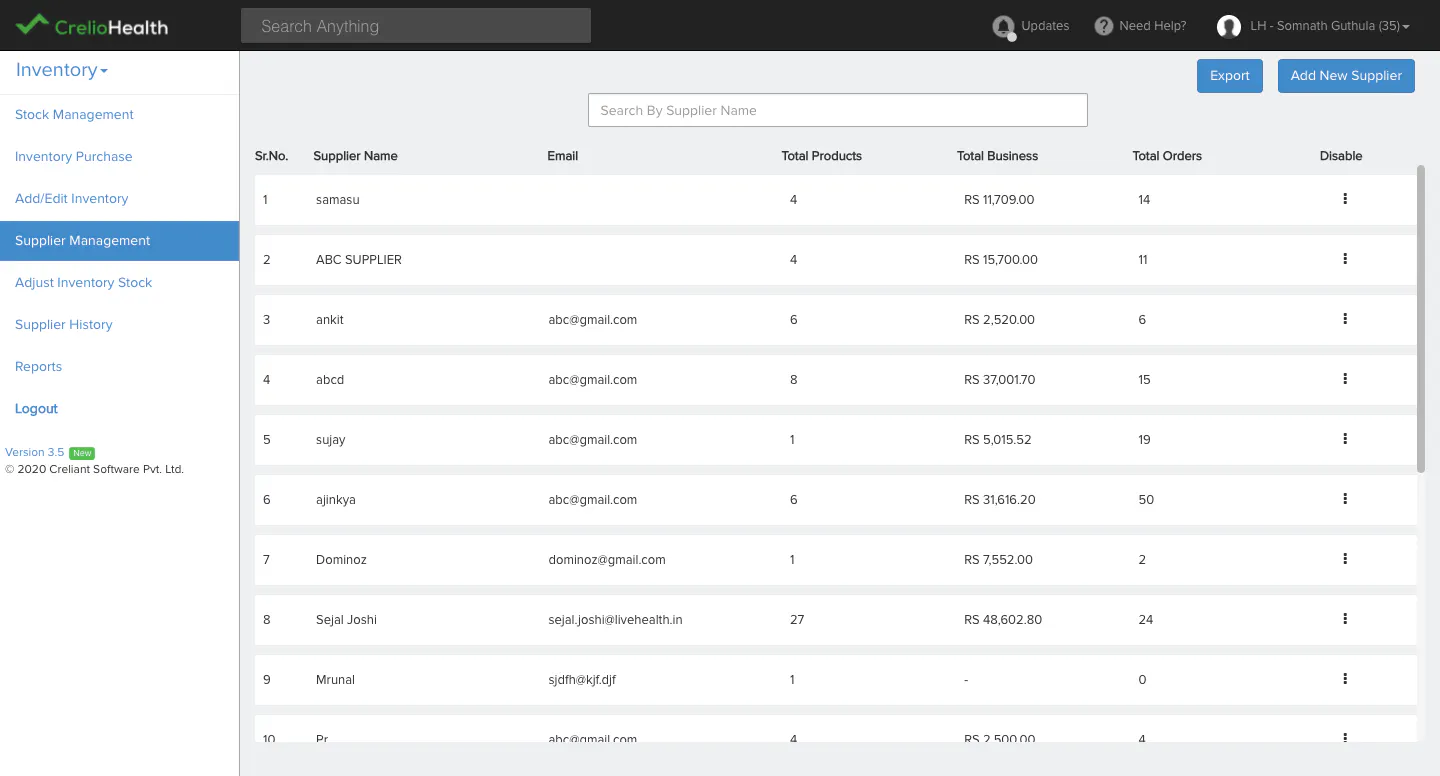
Task: Open the Updates bell icon
Action: coord(1003,27)
